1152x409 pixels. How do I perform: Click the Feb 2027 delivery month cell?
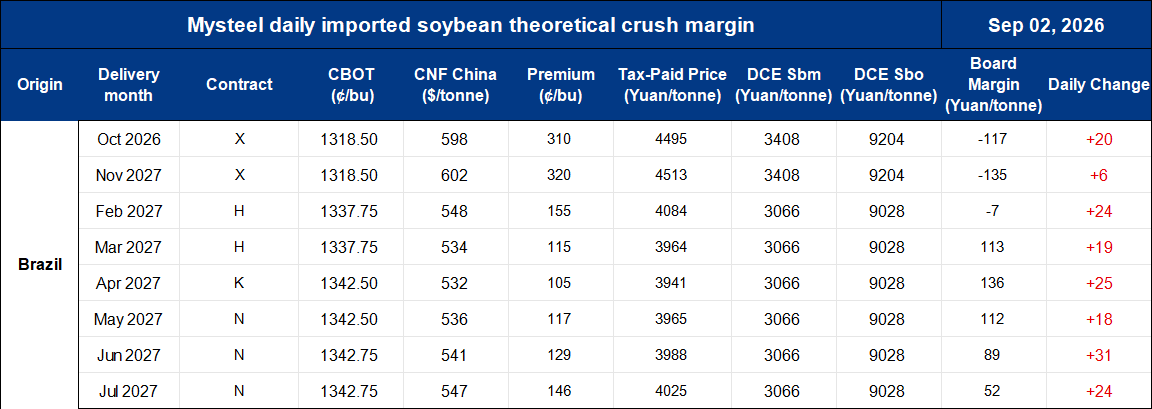129,211
